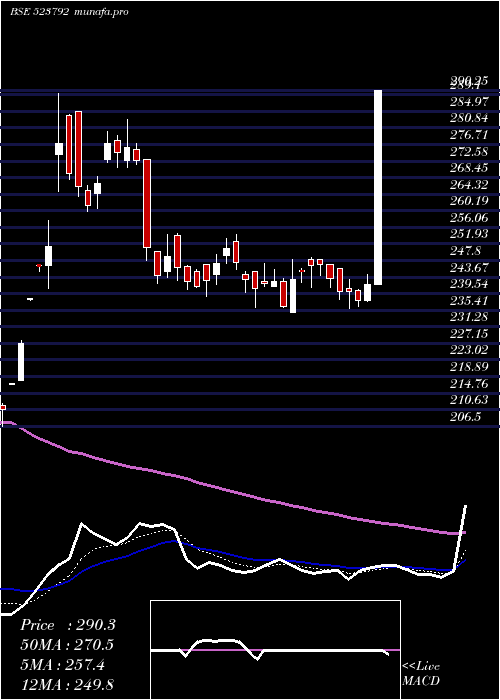Click the 5MA : 257.4 readout
This screenshot has height=700, width=500.
tap(62, 665)
